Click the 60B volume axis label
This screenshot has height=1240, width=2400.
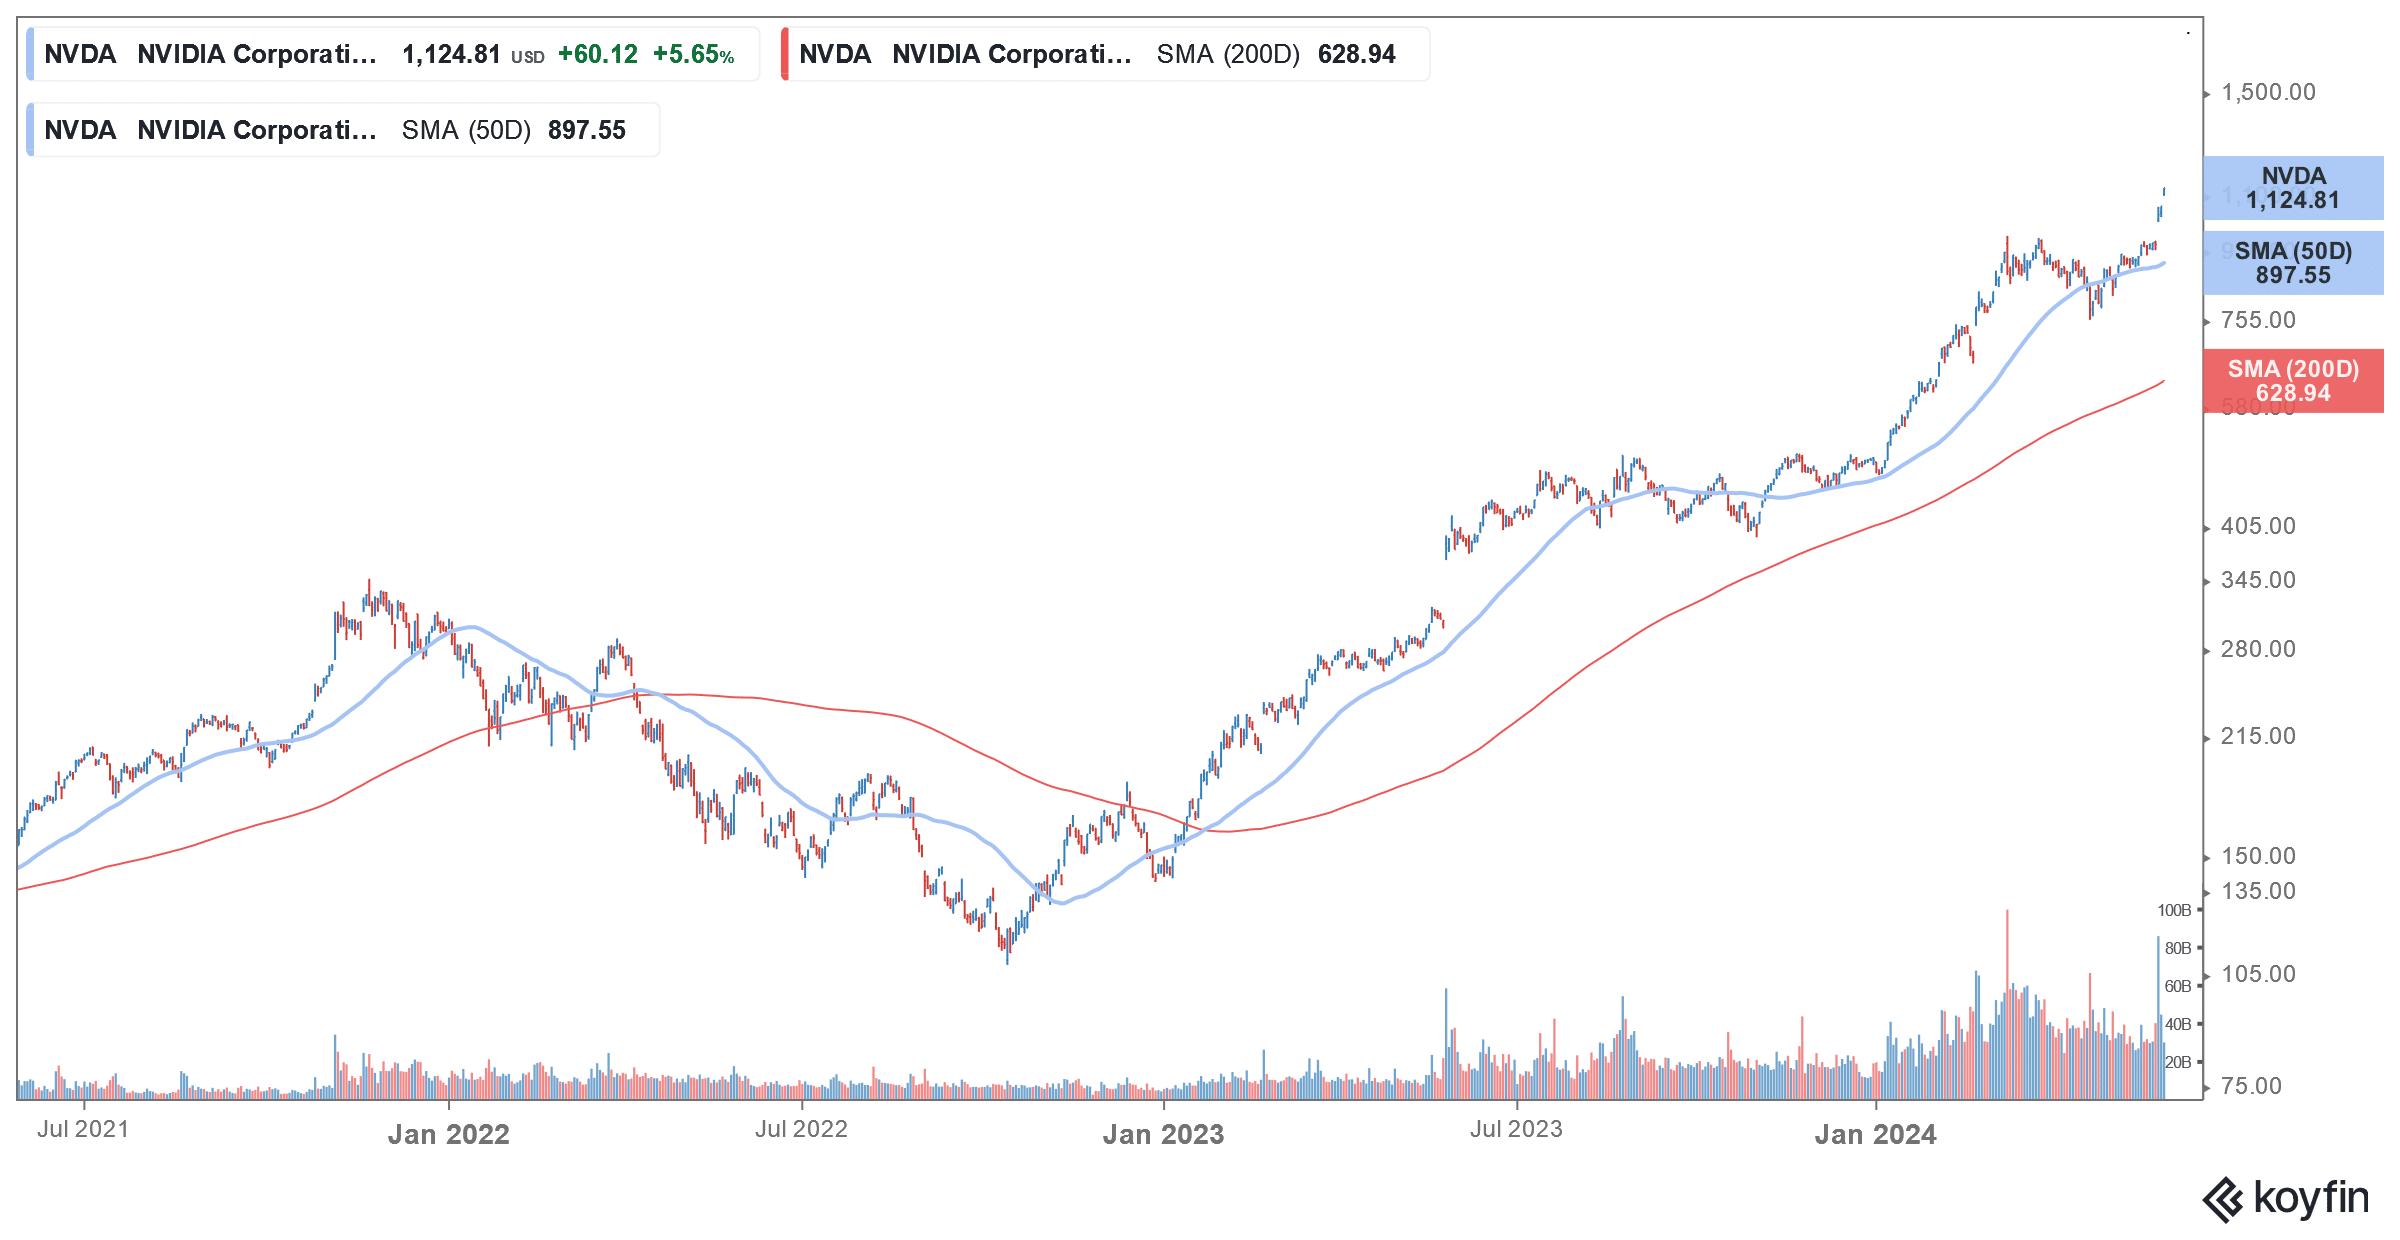coord(2178,986)
